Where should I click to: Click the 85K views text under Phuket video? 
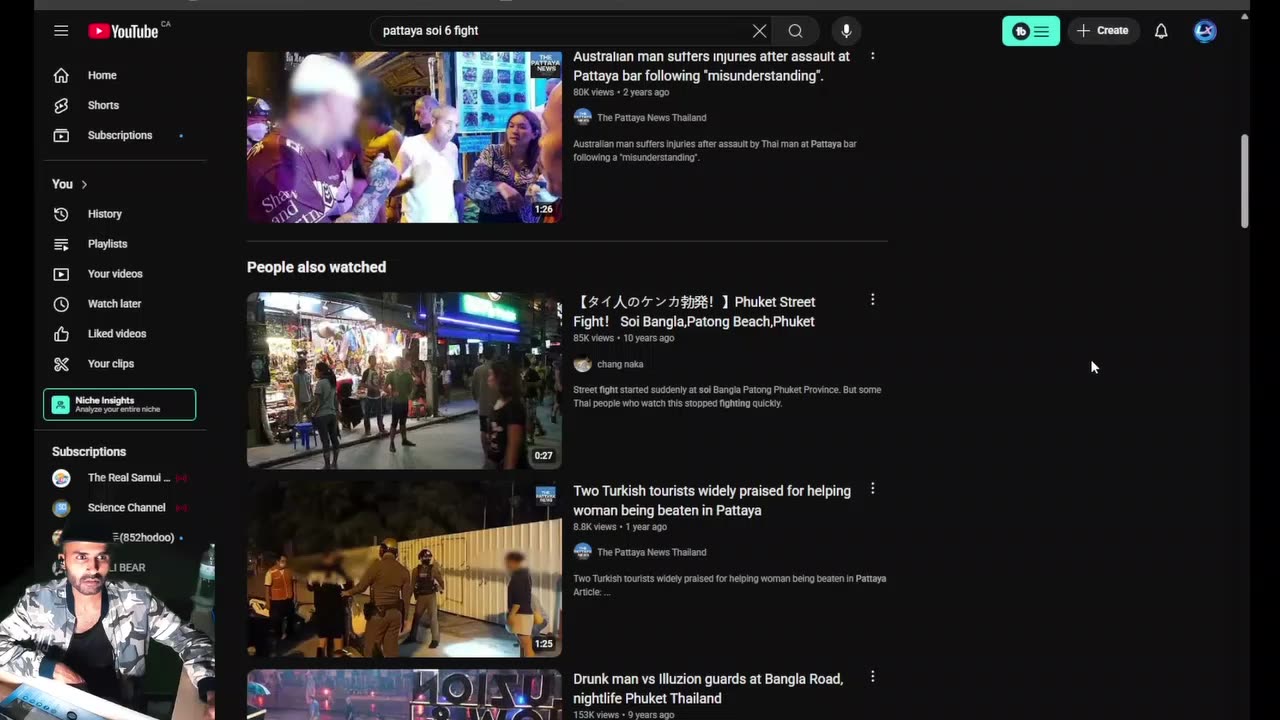593,338
